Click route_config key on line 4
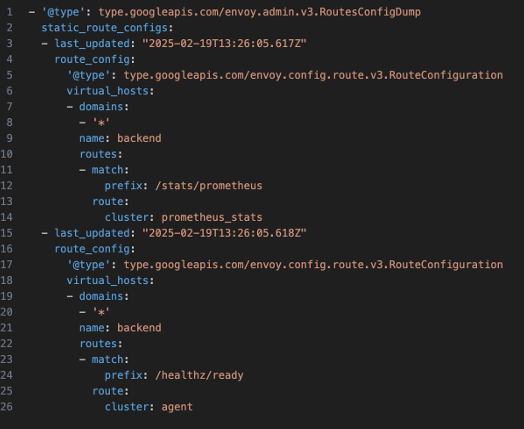 click(x=92, y=59)
